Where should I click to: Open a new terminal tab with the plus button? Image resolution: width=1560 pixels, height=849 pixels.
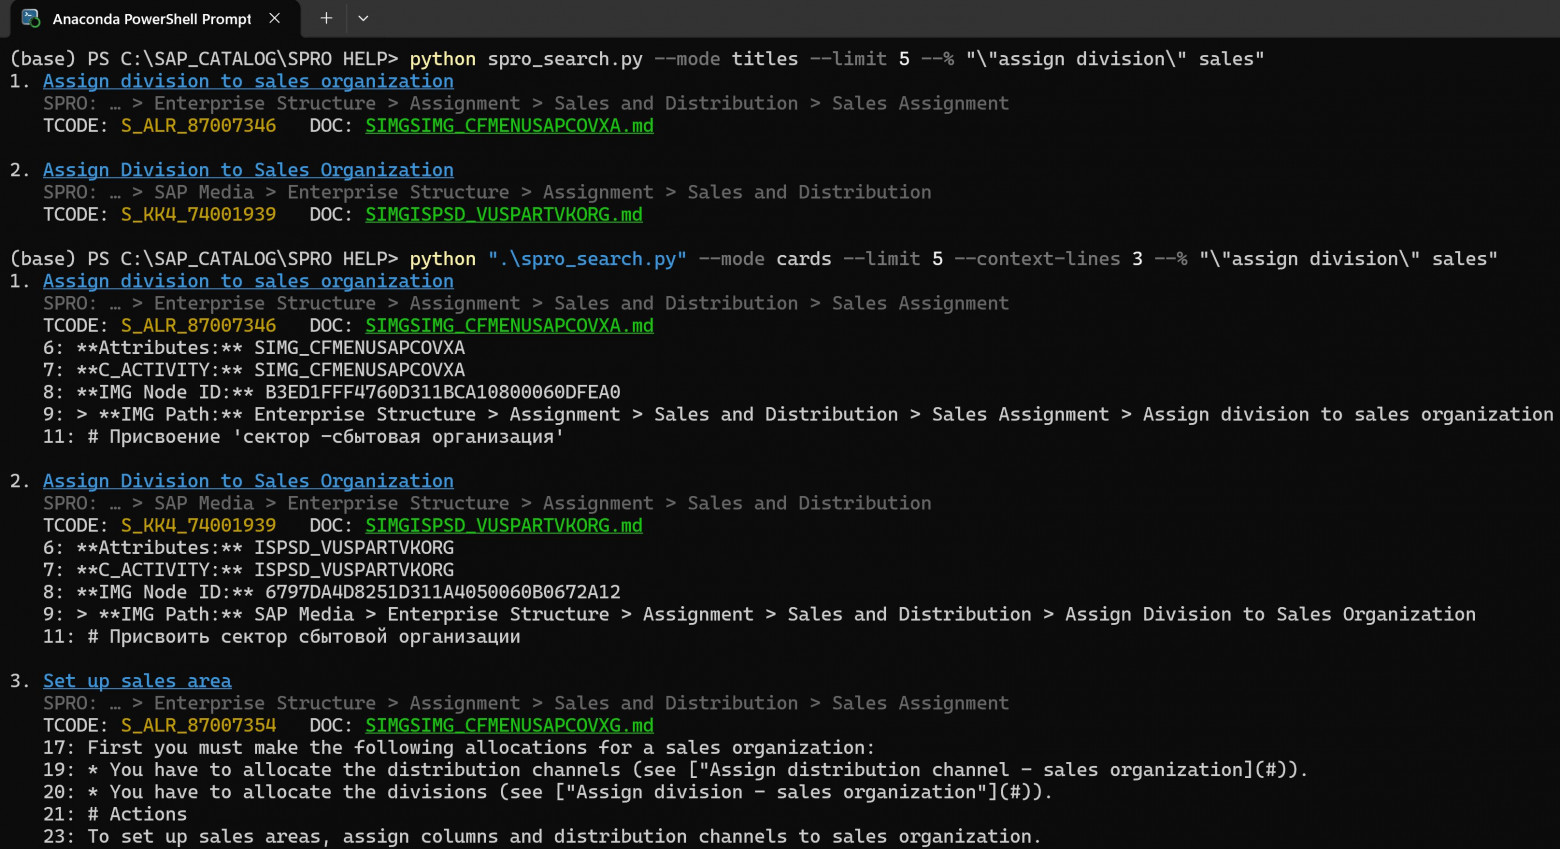tap(326, 18)
